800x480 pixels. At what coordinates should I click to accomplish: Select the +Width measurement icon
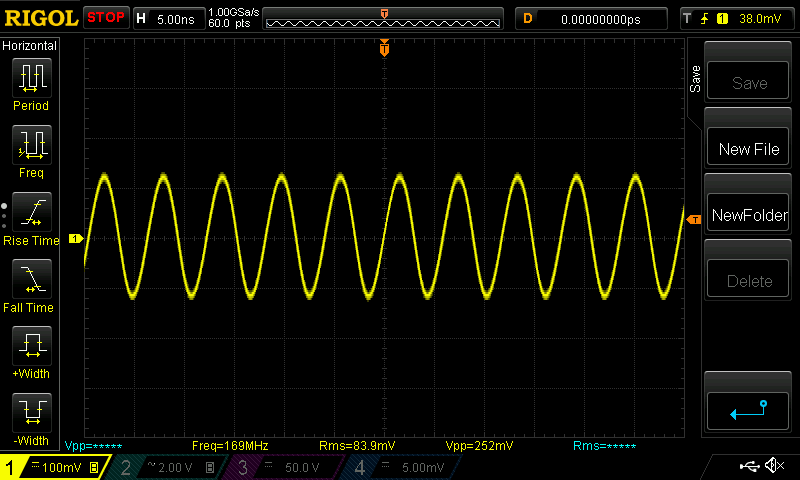pyautogui.click(x=32, y=346)
